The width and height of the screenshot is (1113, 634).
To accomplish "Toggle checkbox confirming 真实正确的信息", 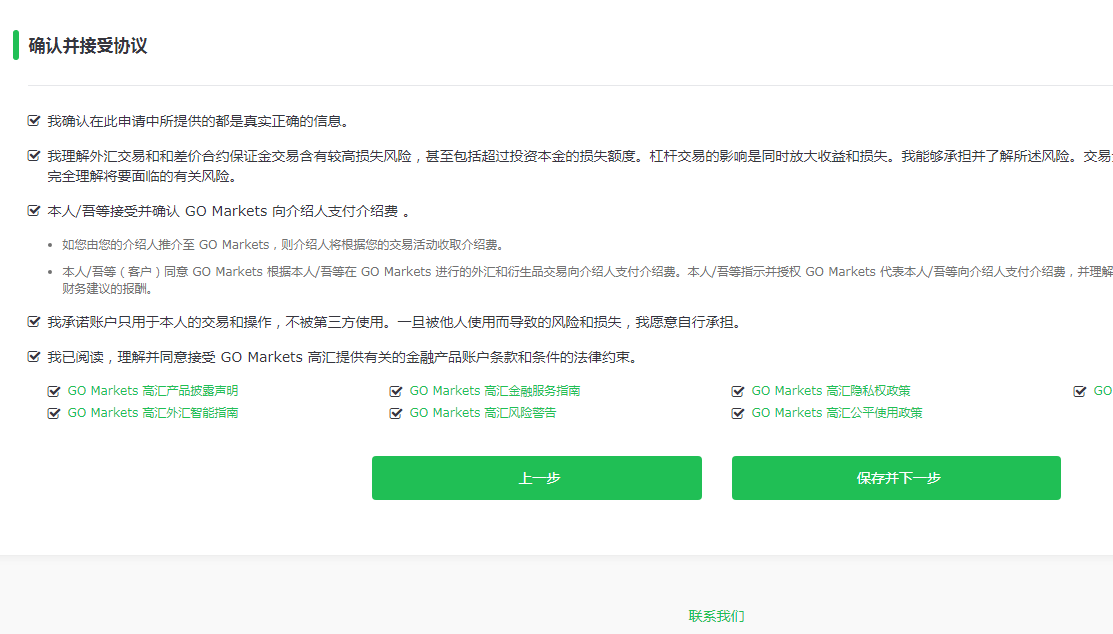I will pos(33,121).
